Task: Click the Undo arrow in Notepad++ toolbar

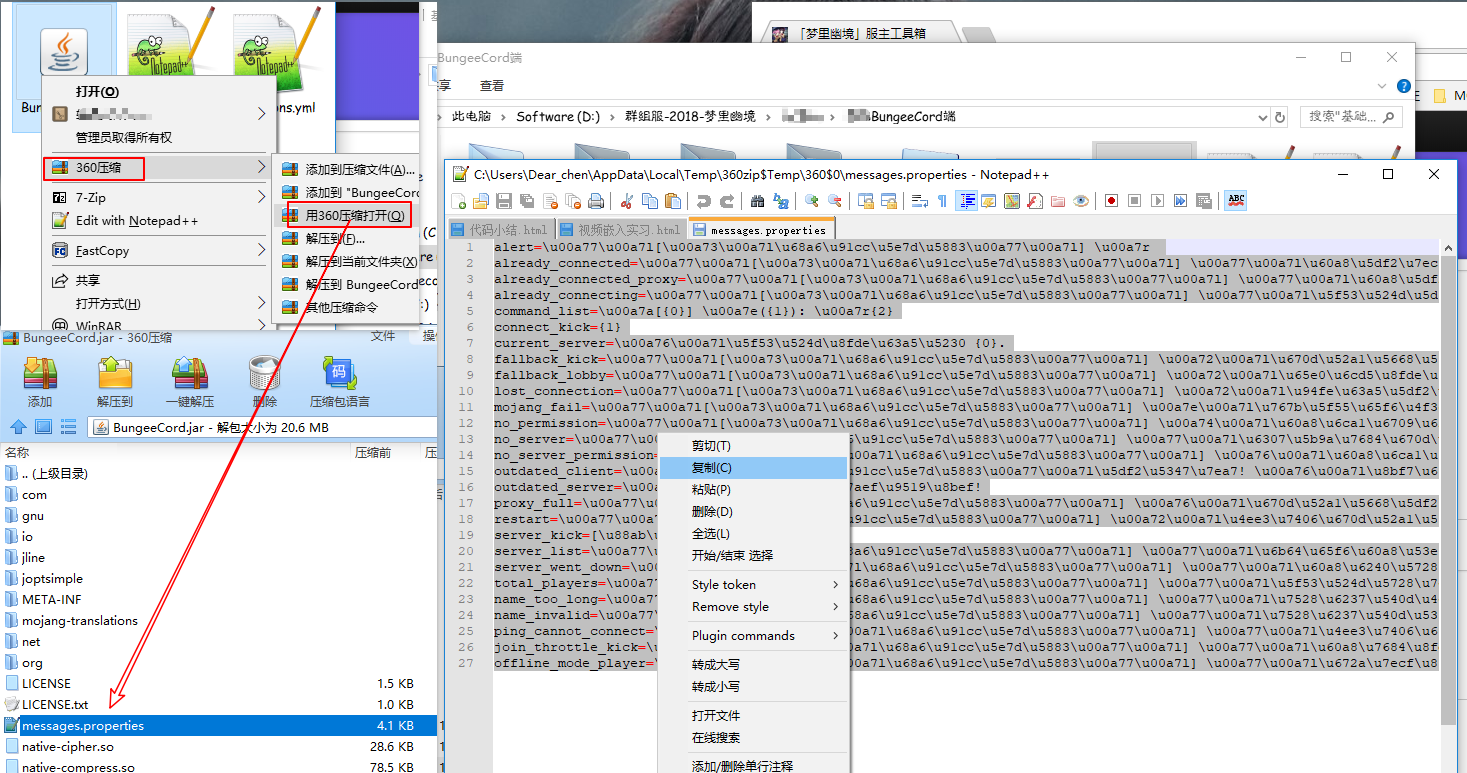Action: coord(703,201)
